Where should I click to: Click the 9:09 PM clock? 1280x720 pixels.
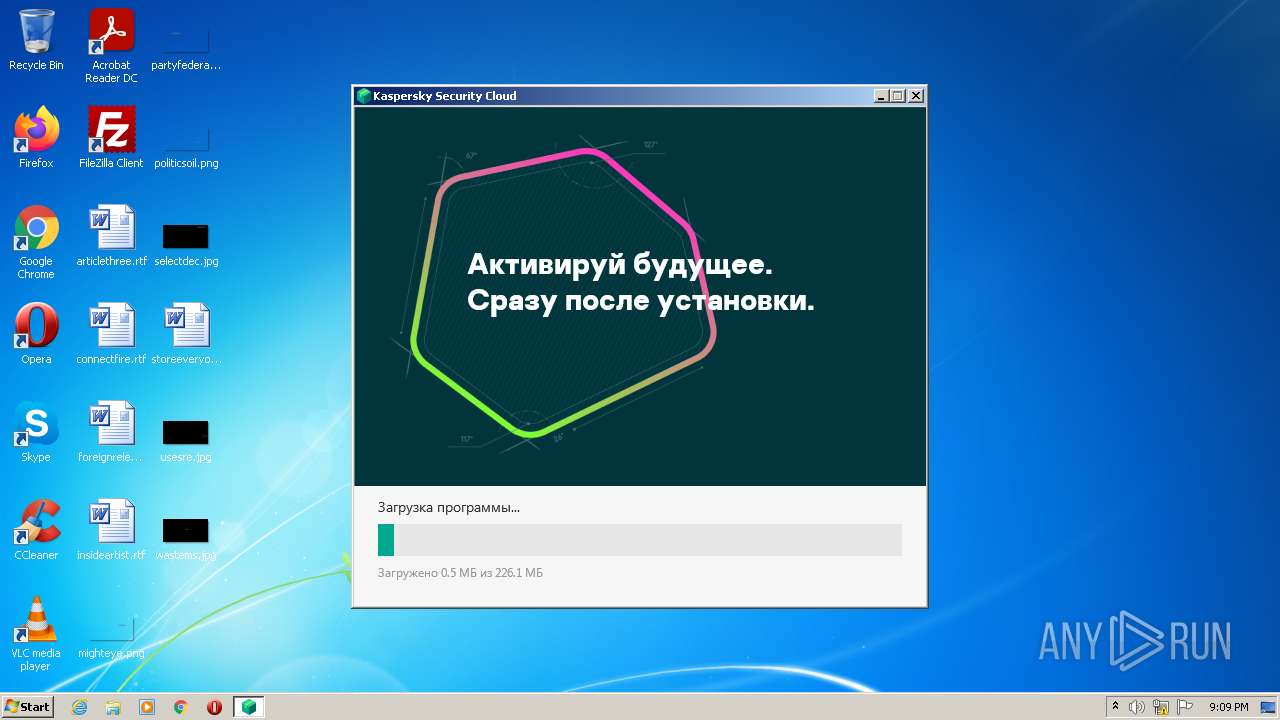pos(1229,707)
